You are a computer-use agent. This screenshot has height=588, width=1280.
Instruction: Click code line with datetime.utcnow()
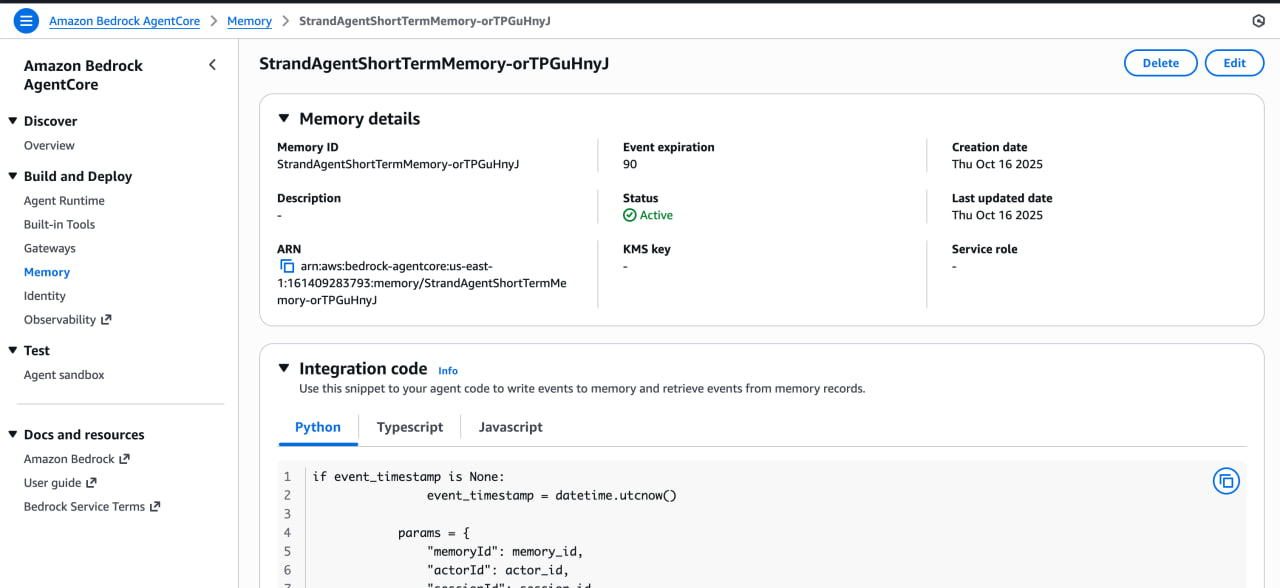tap(552, 495)
